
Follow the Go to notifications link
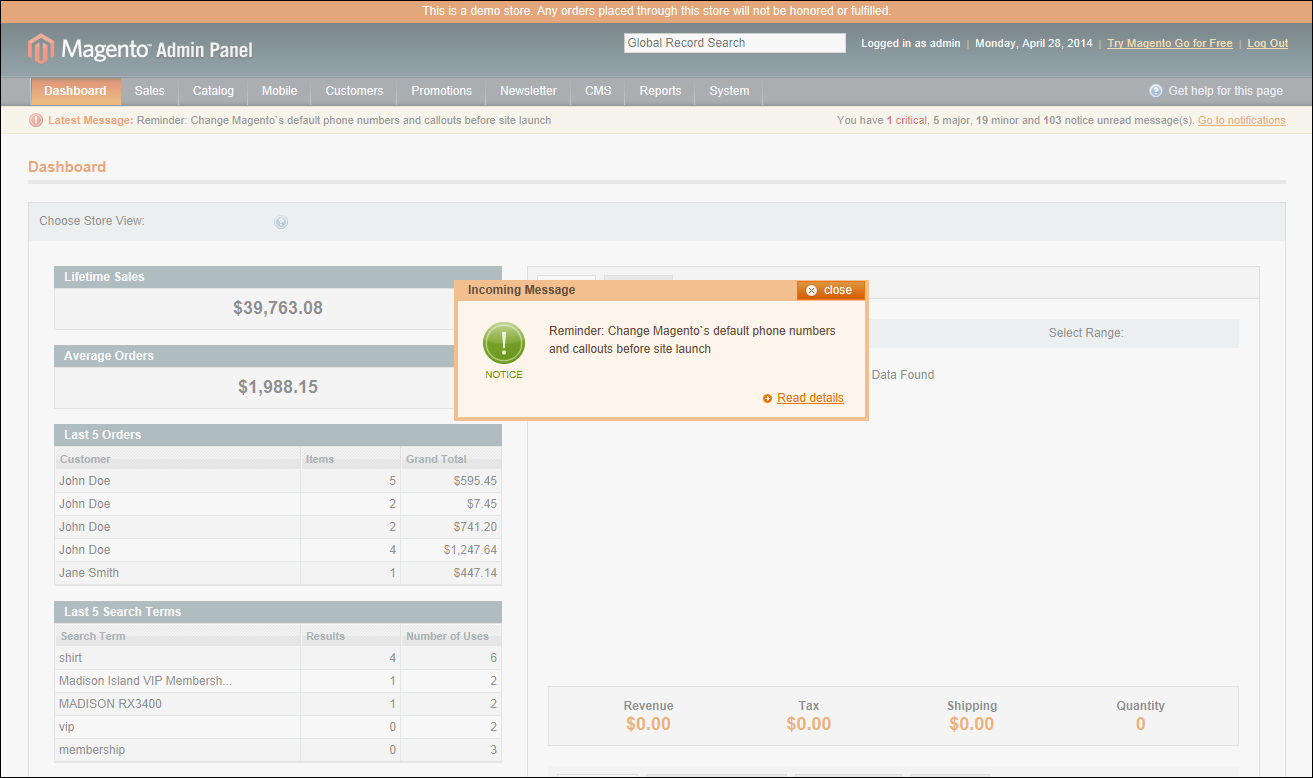1242,120
